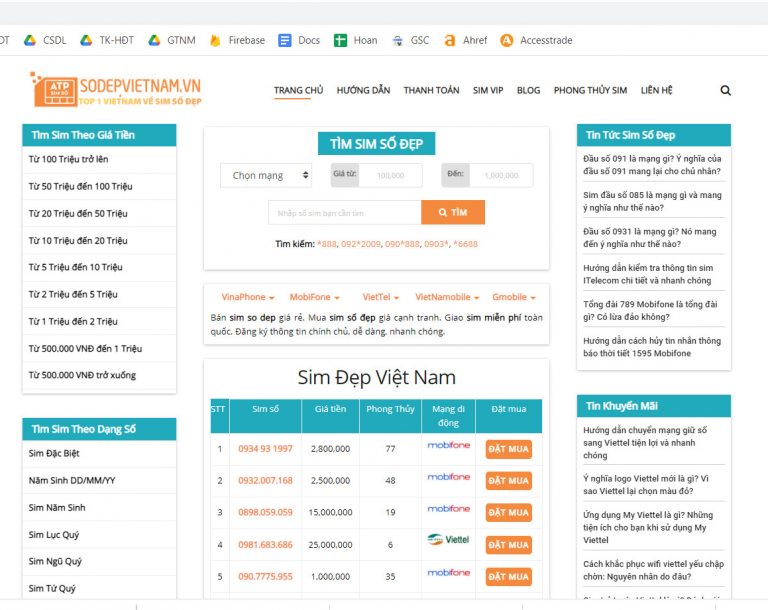Screen dimensions: 768x610
Task: Open the GSC bookmark
Action: [x=410, y=40]
